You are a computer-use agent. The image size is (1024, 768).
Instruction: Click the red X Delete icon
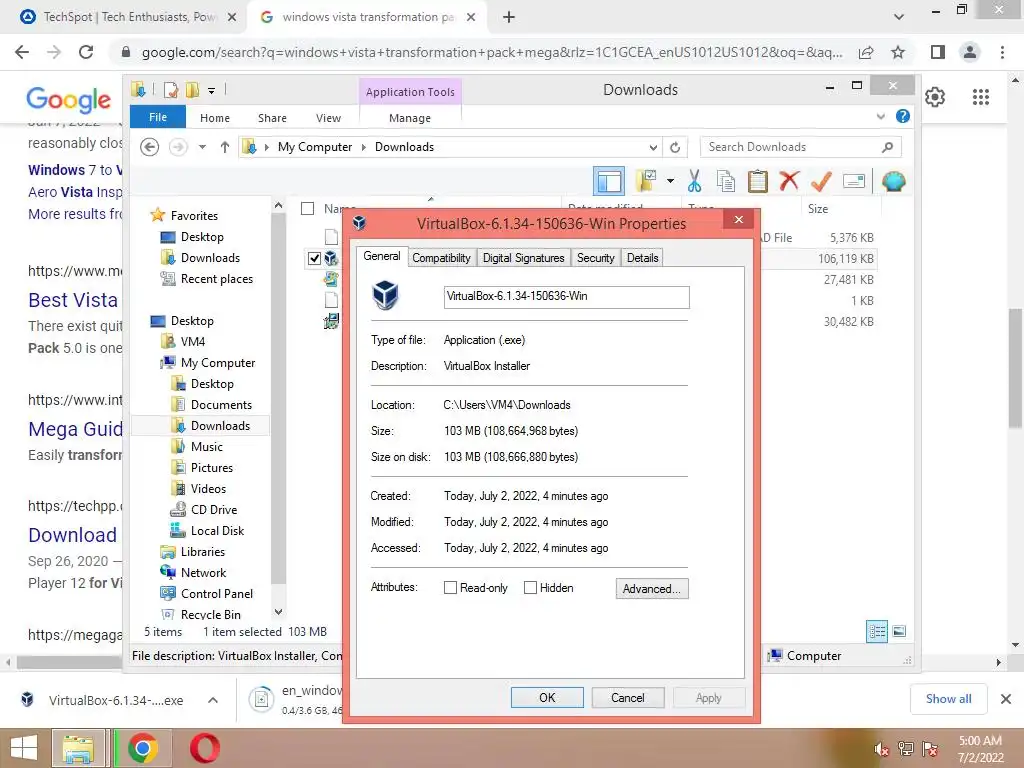coord(789,180)
